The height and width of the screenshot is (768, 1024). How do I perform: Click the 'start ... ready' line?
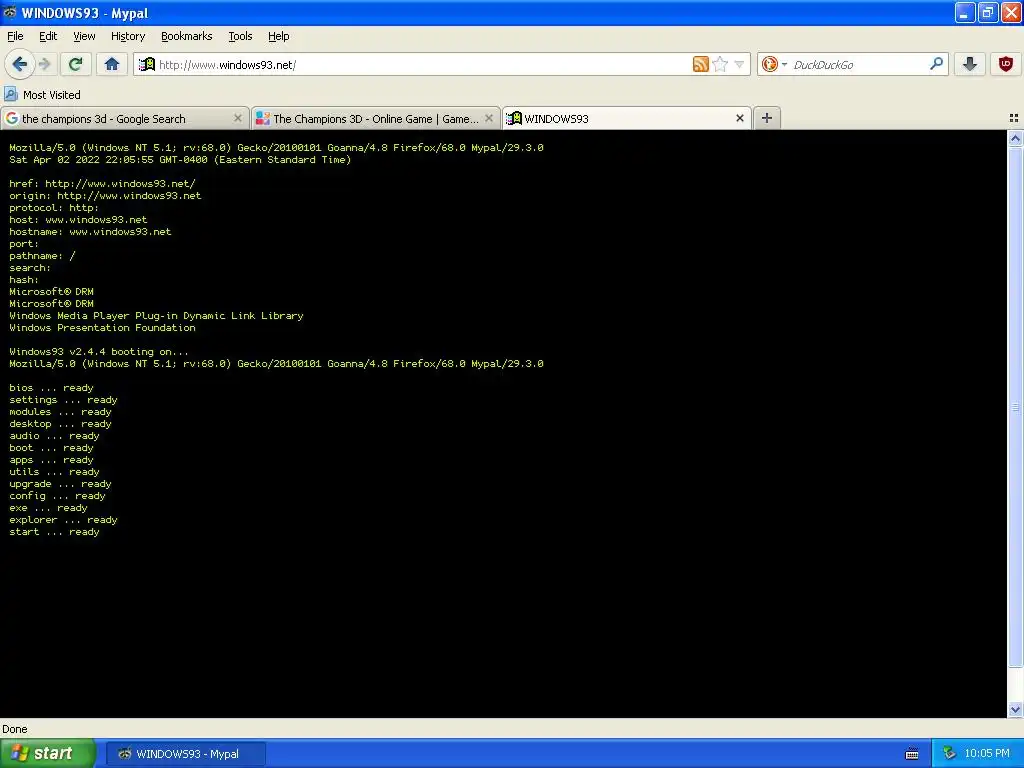pos(54,532)
